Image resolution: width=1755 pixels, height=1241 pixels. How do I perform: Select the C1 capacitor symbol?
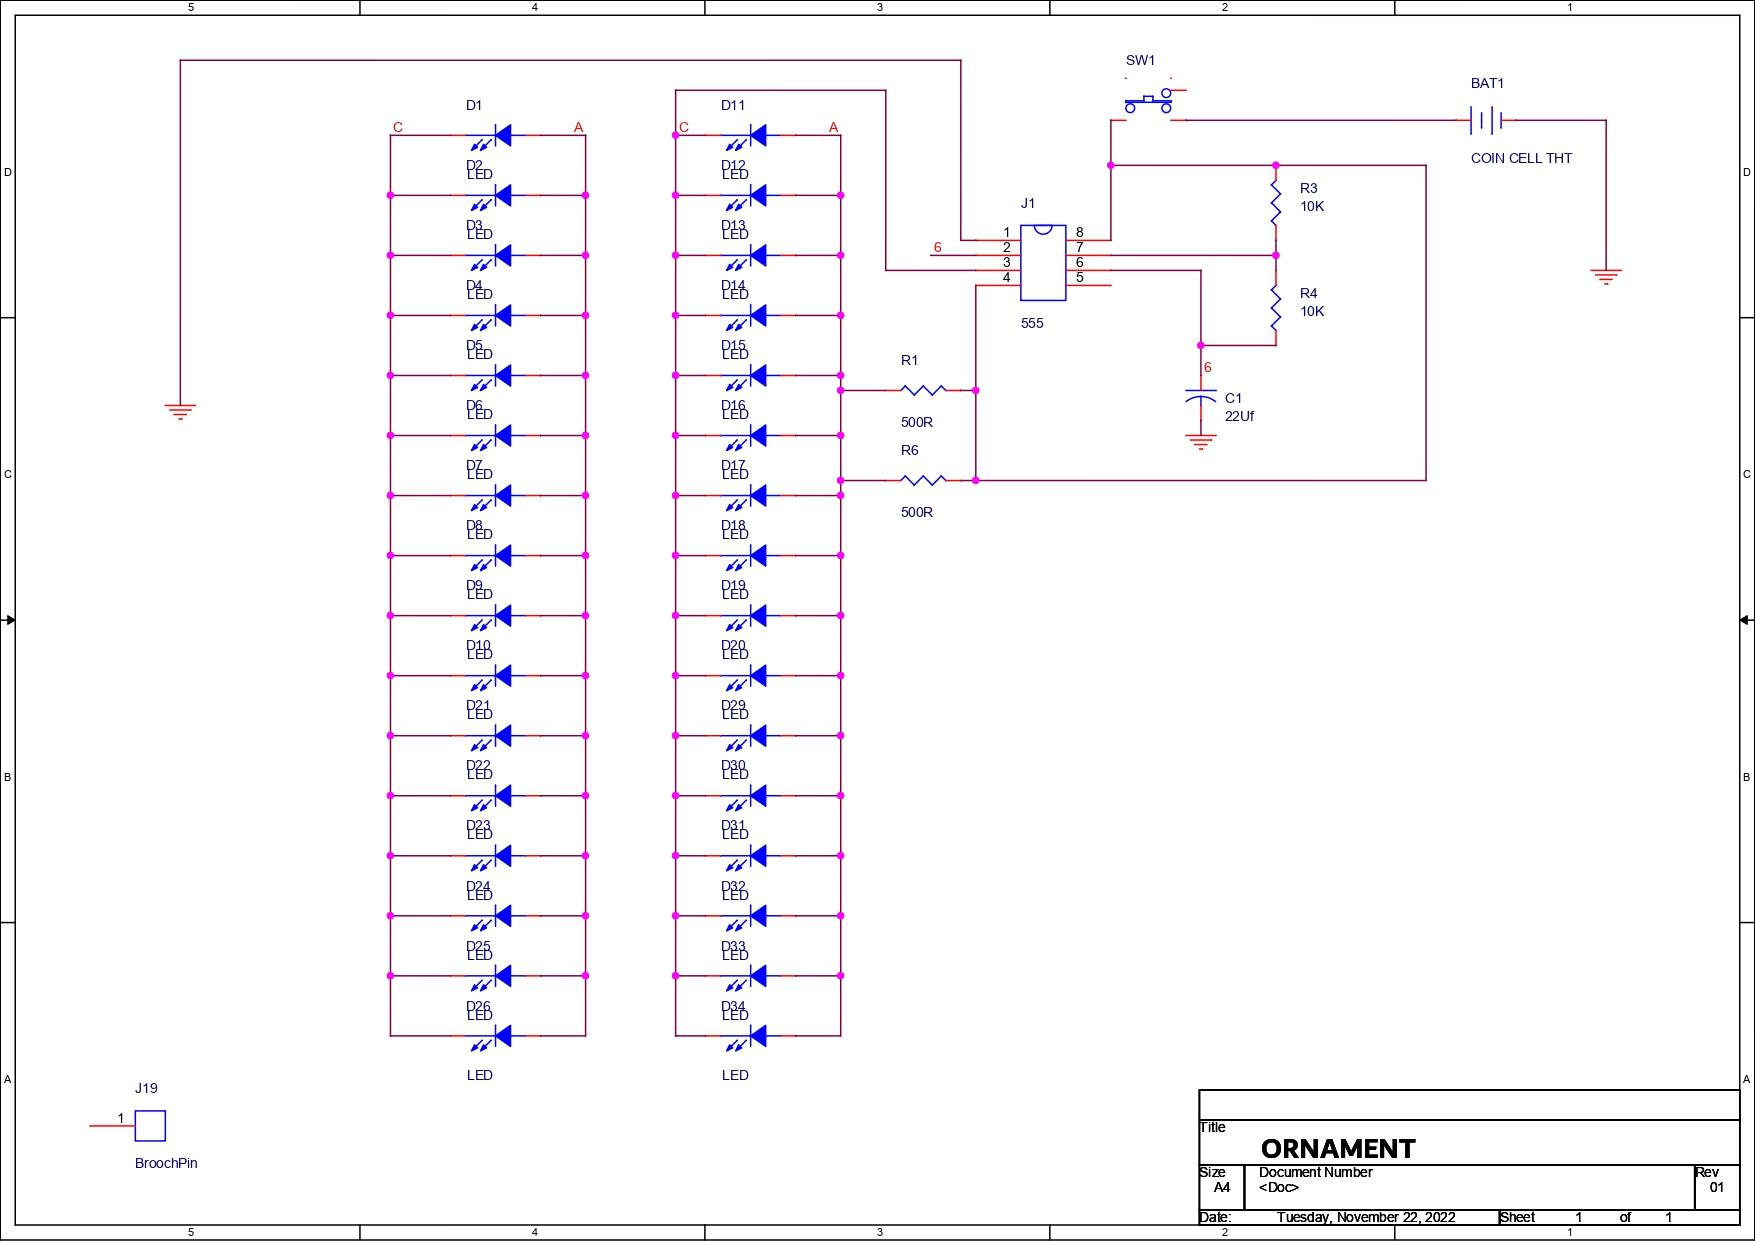[1201, 396]
